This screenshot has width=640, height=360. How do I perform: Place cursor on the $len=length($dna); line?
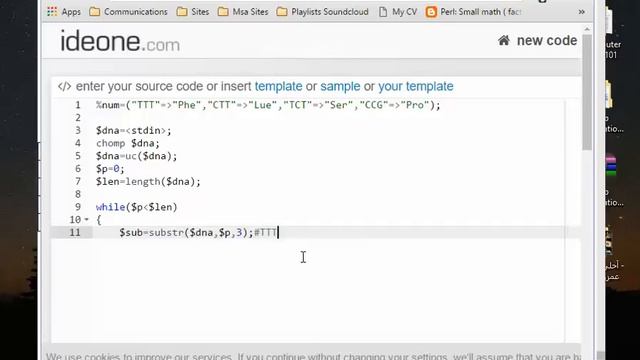[x=148, y=182]
